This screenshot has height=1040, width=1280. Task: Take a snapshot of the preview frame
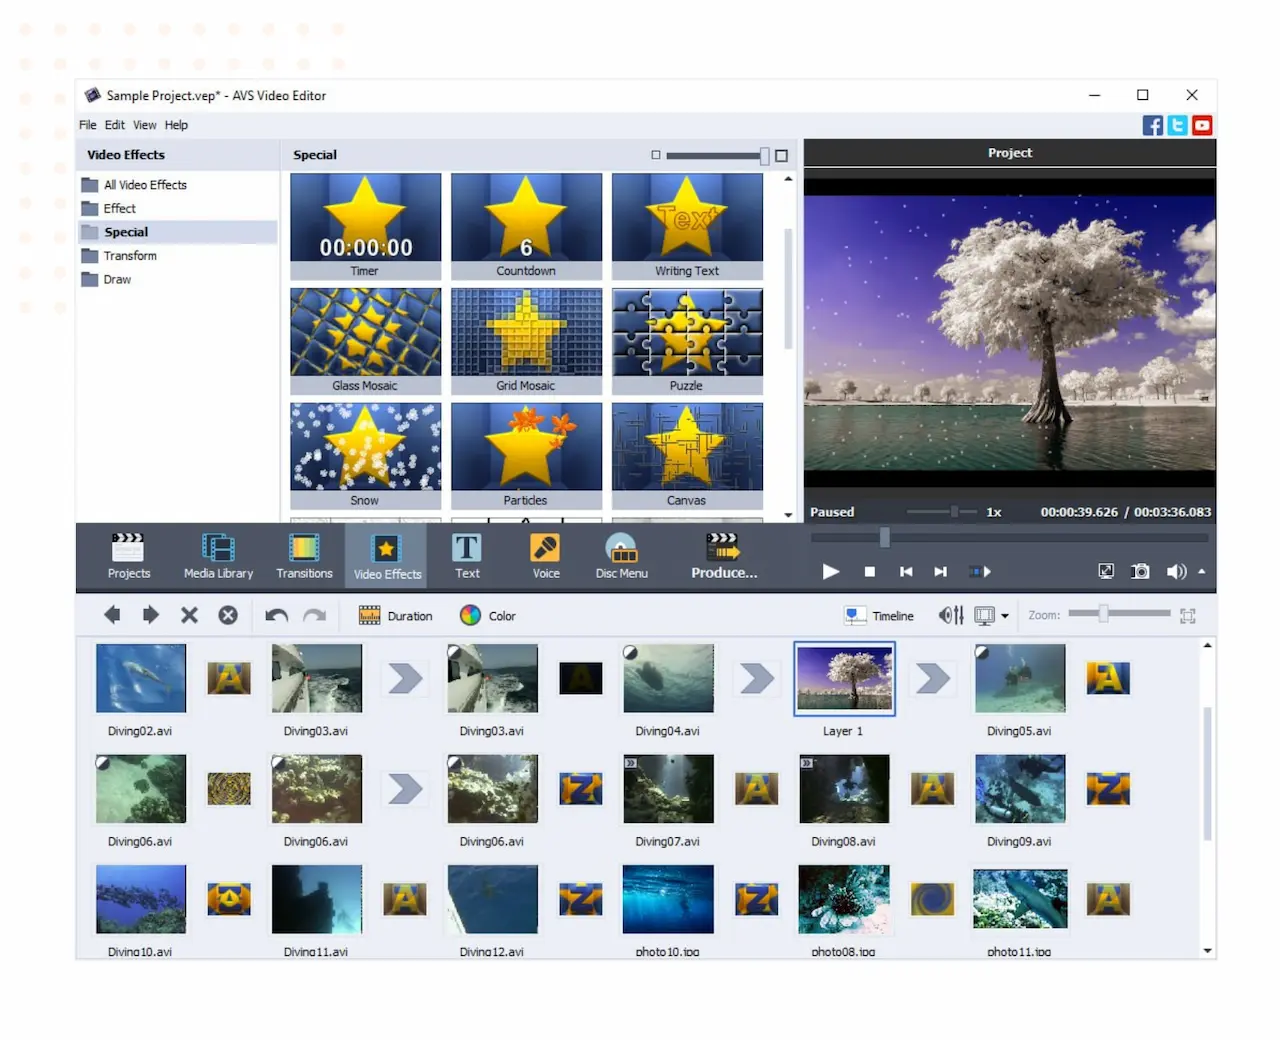[1140, 571]
